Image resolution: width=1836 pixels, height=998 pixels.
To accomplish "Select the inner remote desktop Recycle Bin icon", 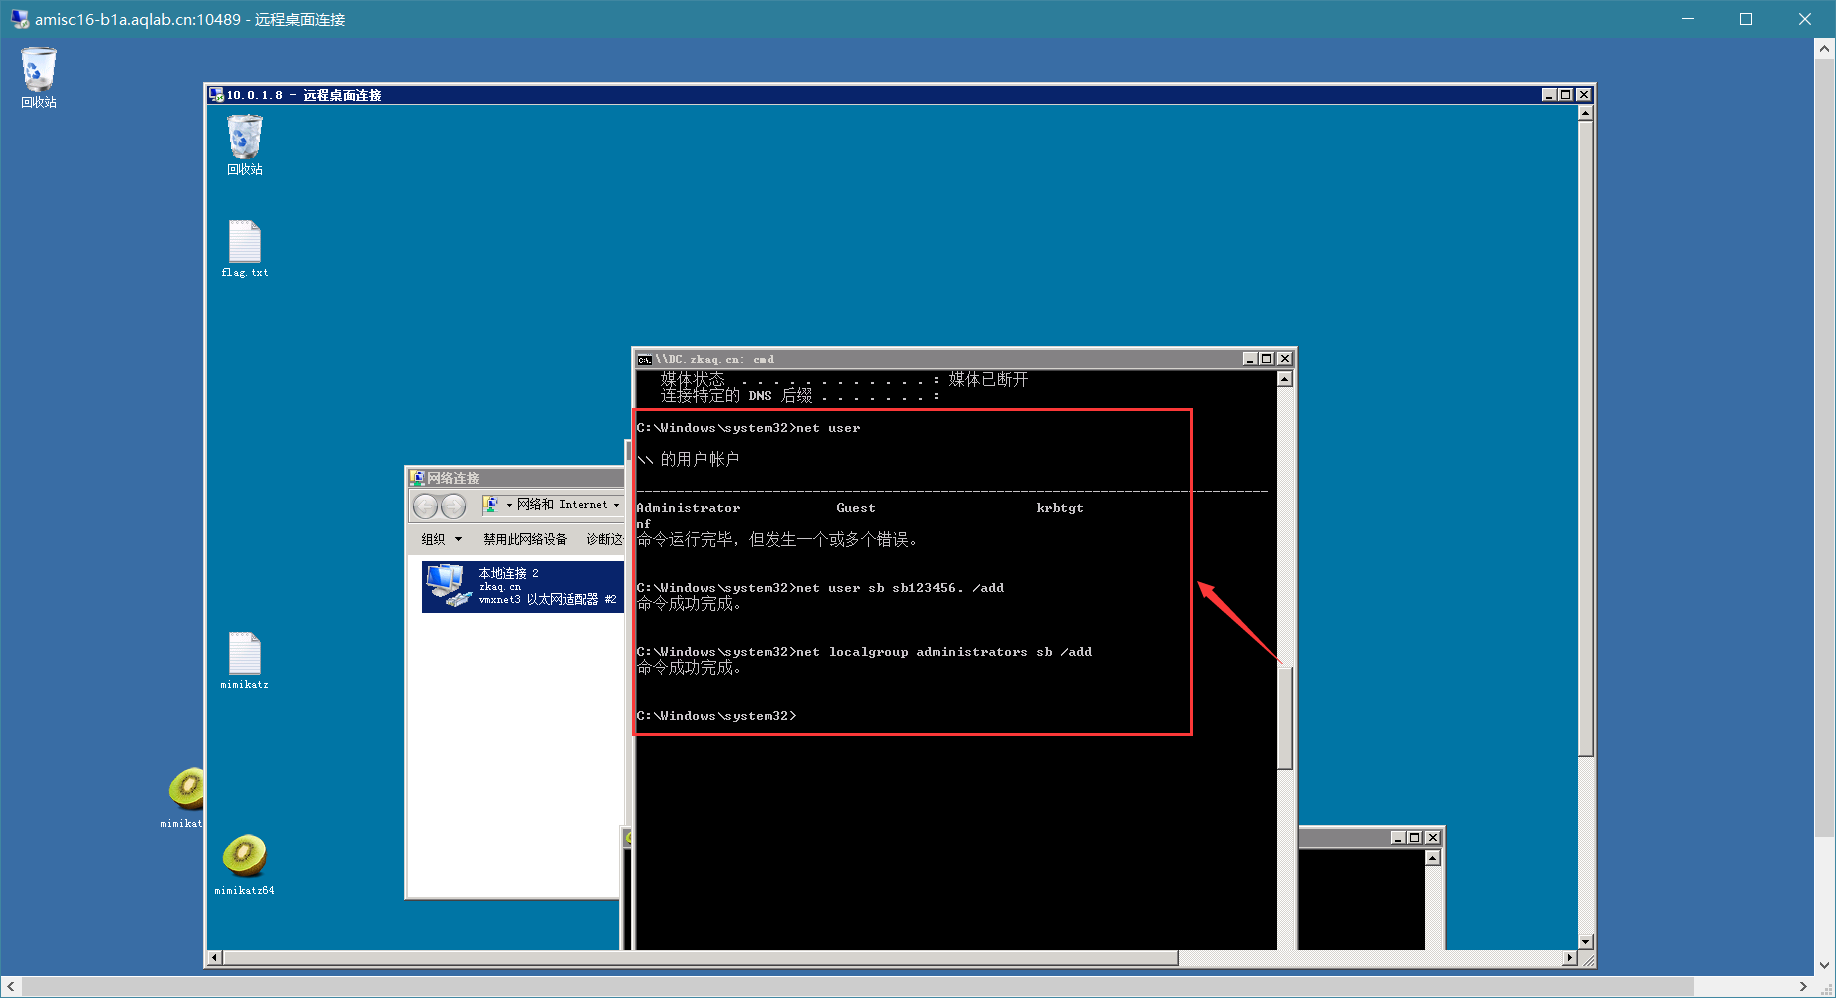I will pos(245,145).
